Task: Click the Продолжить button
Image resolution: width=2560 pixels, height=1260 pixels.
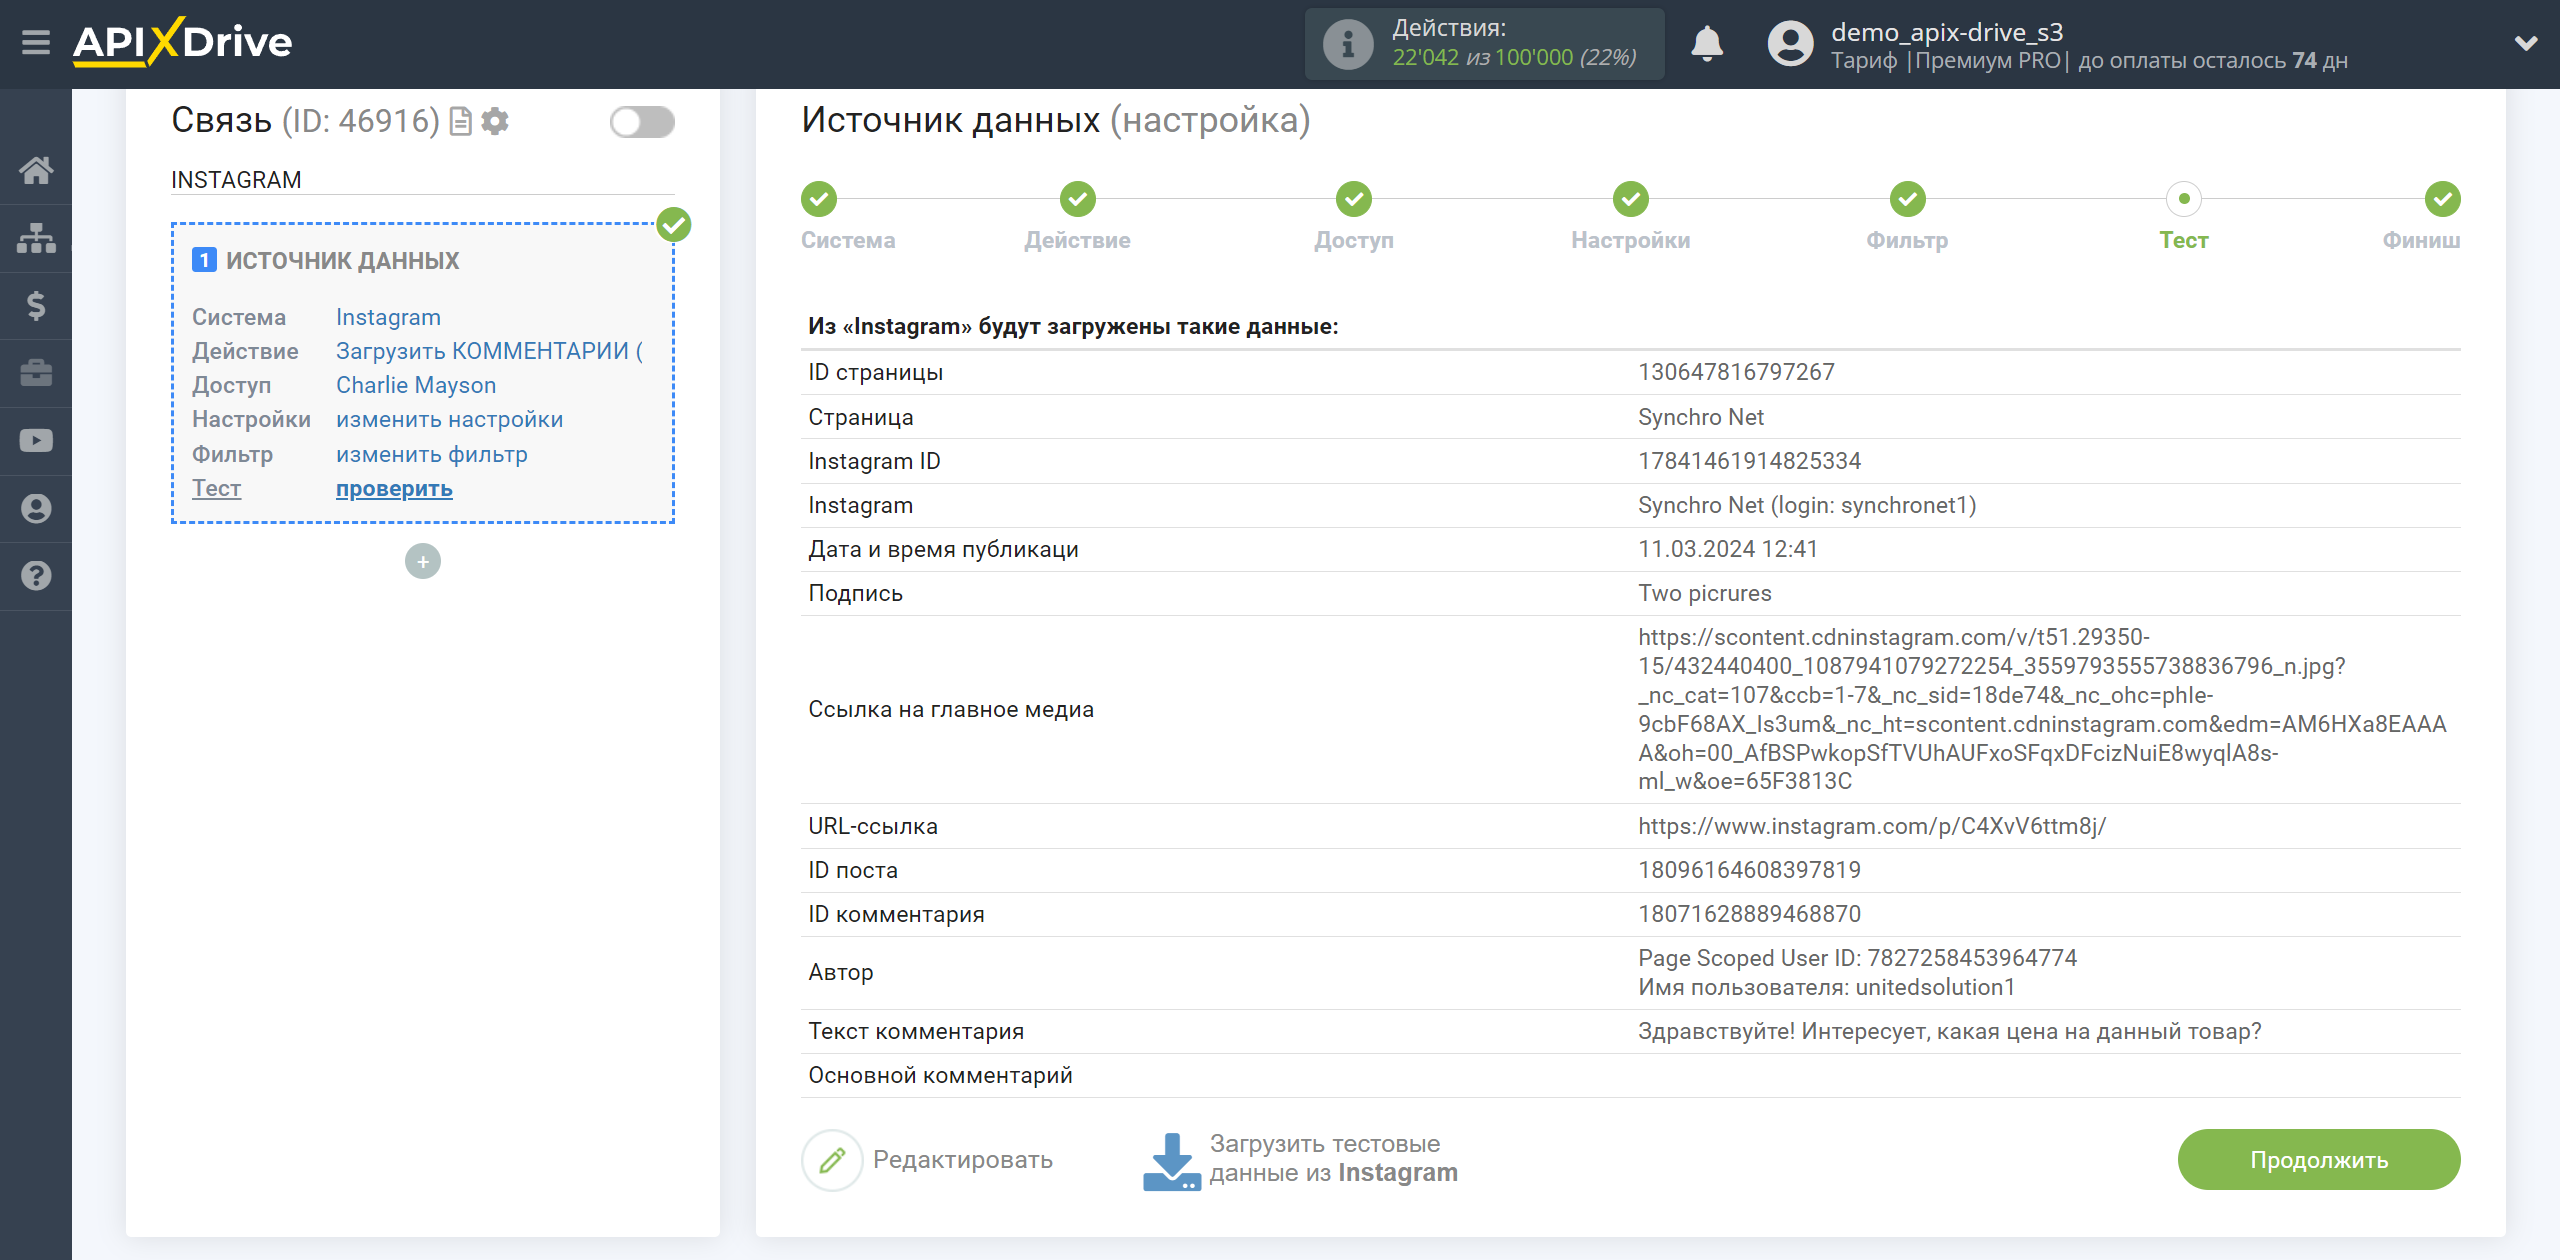Action: (x=2319, y=1160)
